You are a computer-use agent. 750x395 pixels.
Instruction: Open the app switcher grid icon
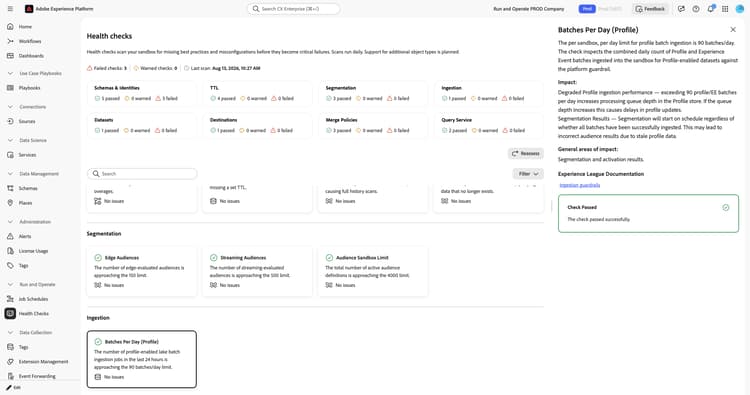tap(725, 9)
